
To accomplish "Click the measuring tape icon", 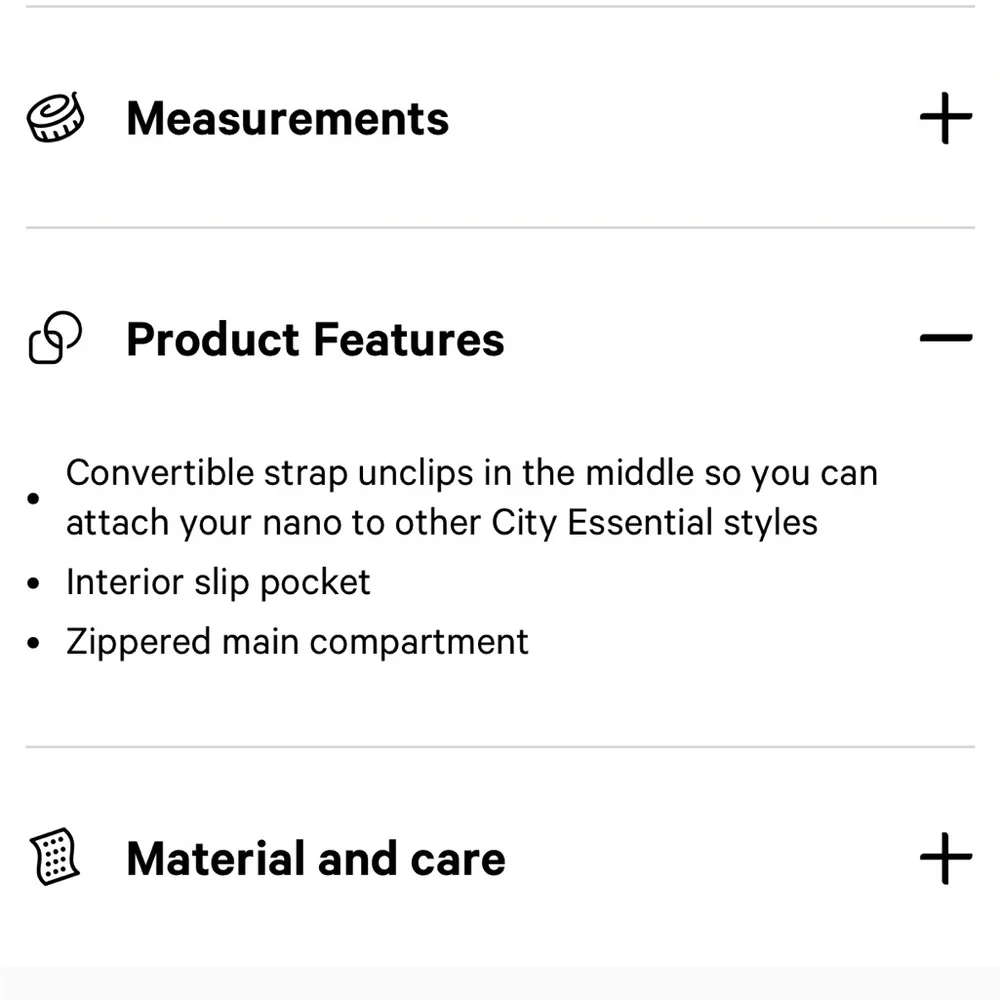I will (55, 118).
